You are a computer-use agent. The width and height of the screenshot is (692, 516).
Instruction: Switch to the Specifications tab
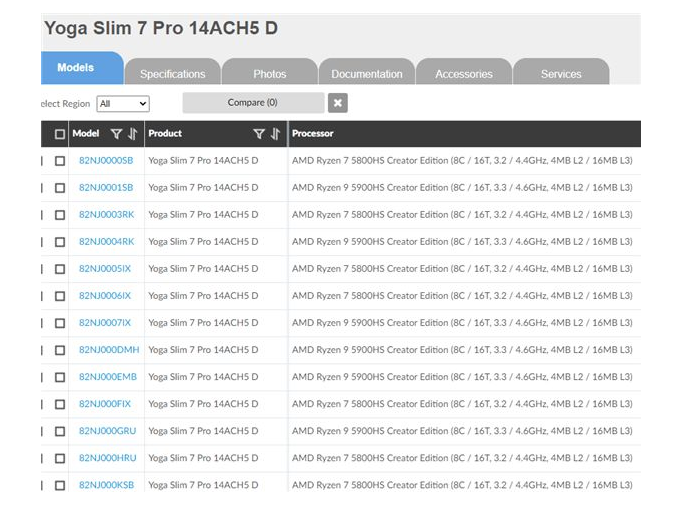click(x=172, y=74)
